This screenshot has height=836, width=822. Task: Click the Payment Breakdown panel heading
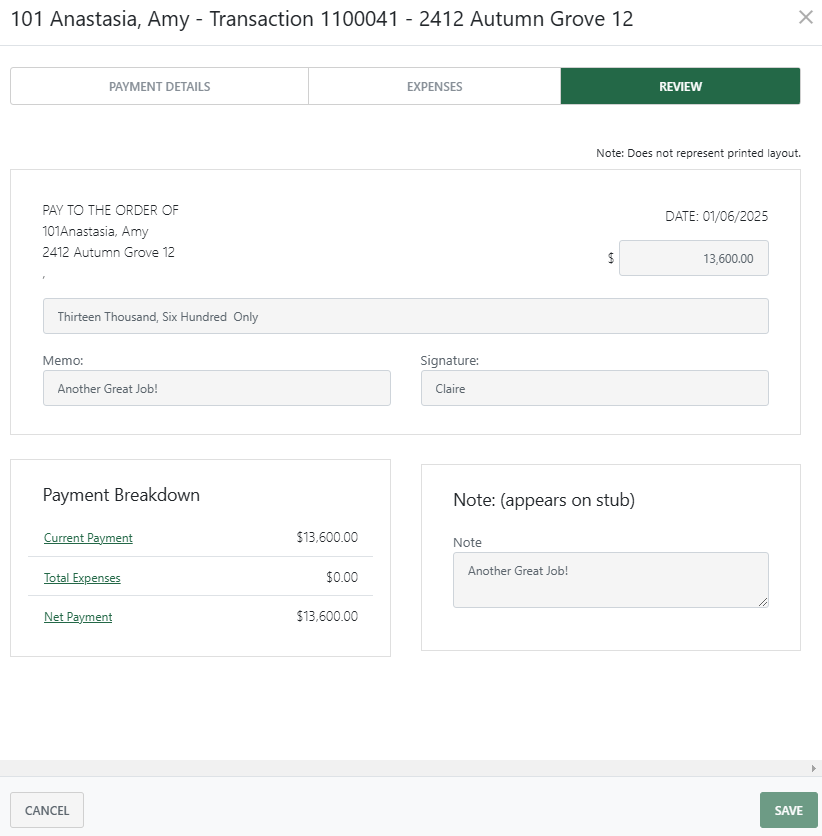point(120,495)
